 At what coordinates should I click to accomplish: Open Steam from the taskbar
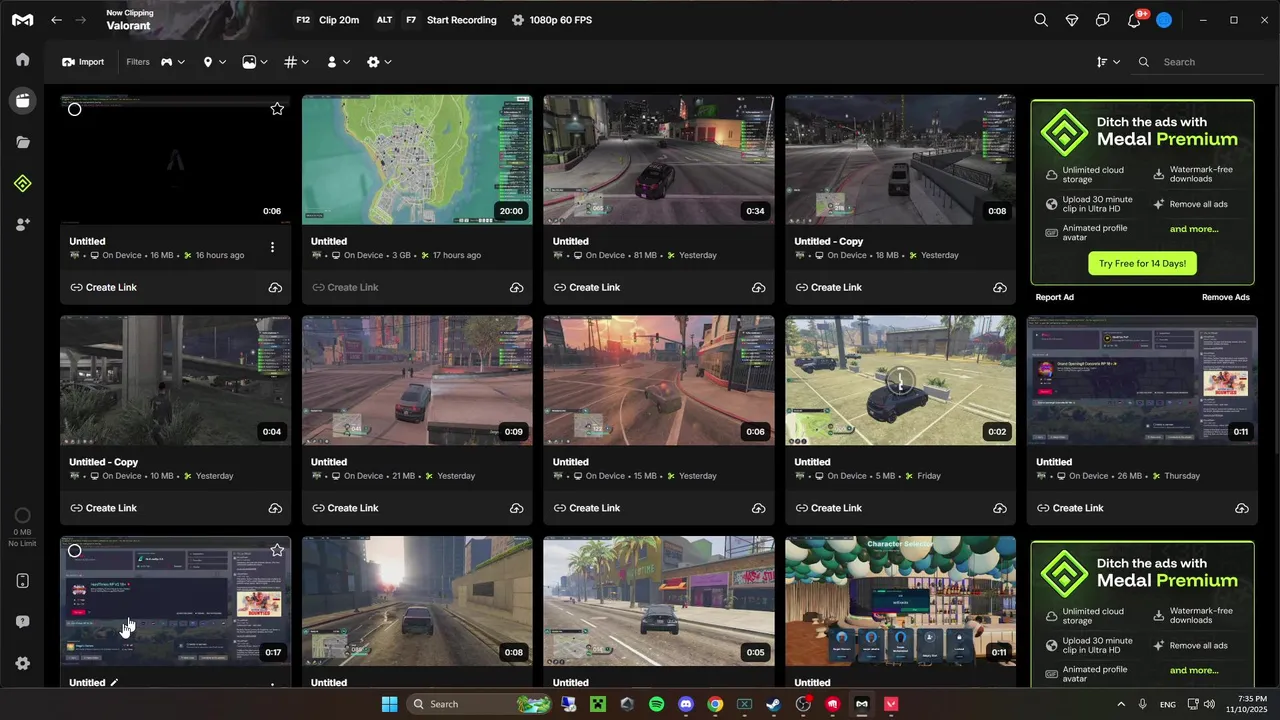tap(774, 704)
